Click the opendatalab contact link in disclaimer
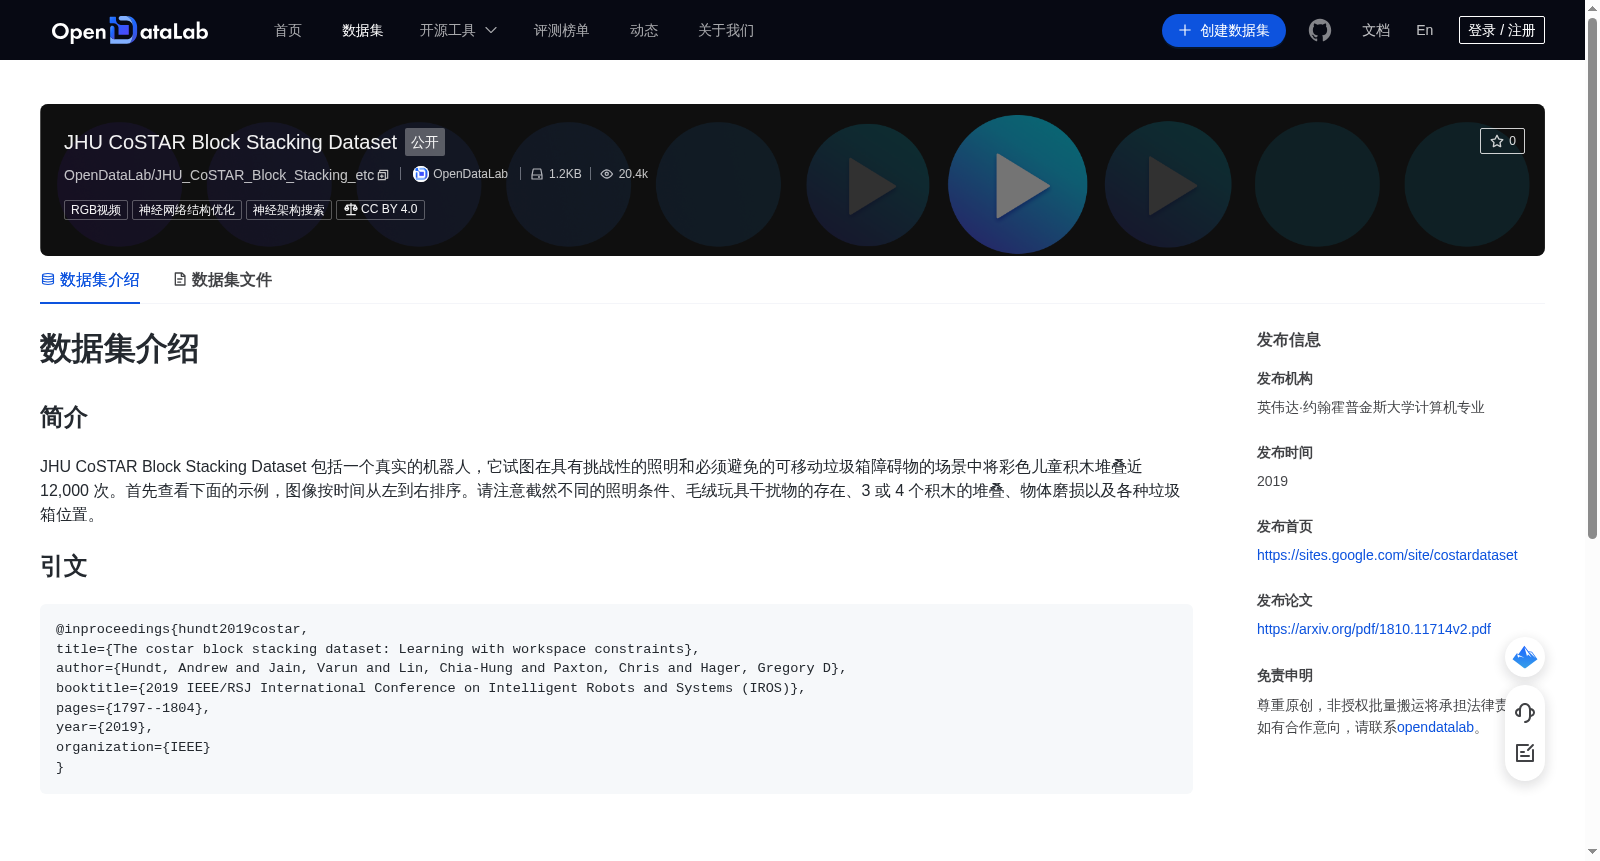Viewport: 1600px width, 861px height. coord(1435,727)
